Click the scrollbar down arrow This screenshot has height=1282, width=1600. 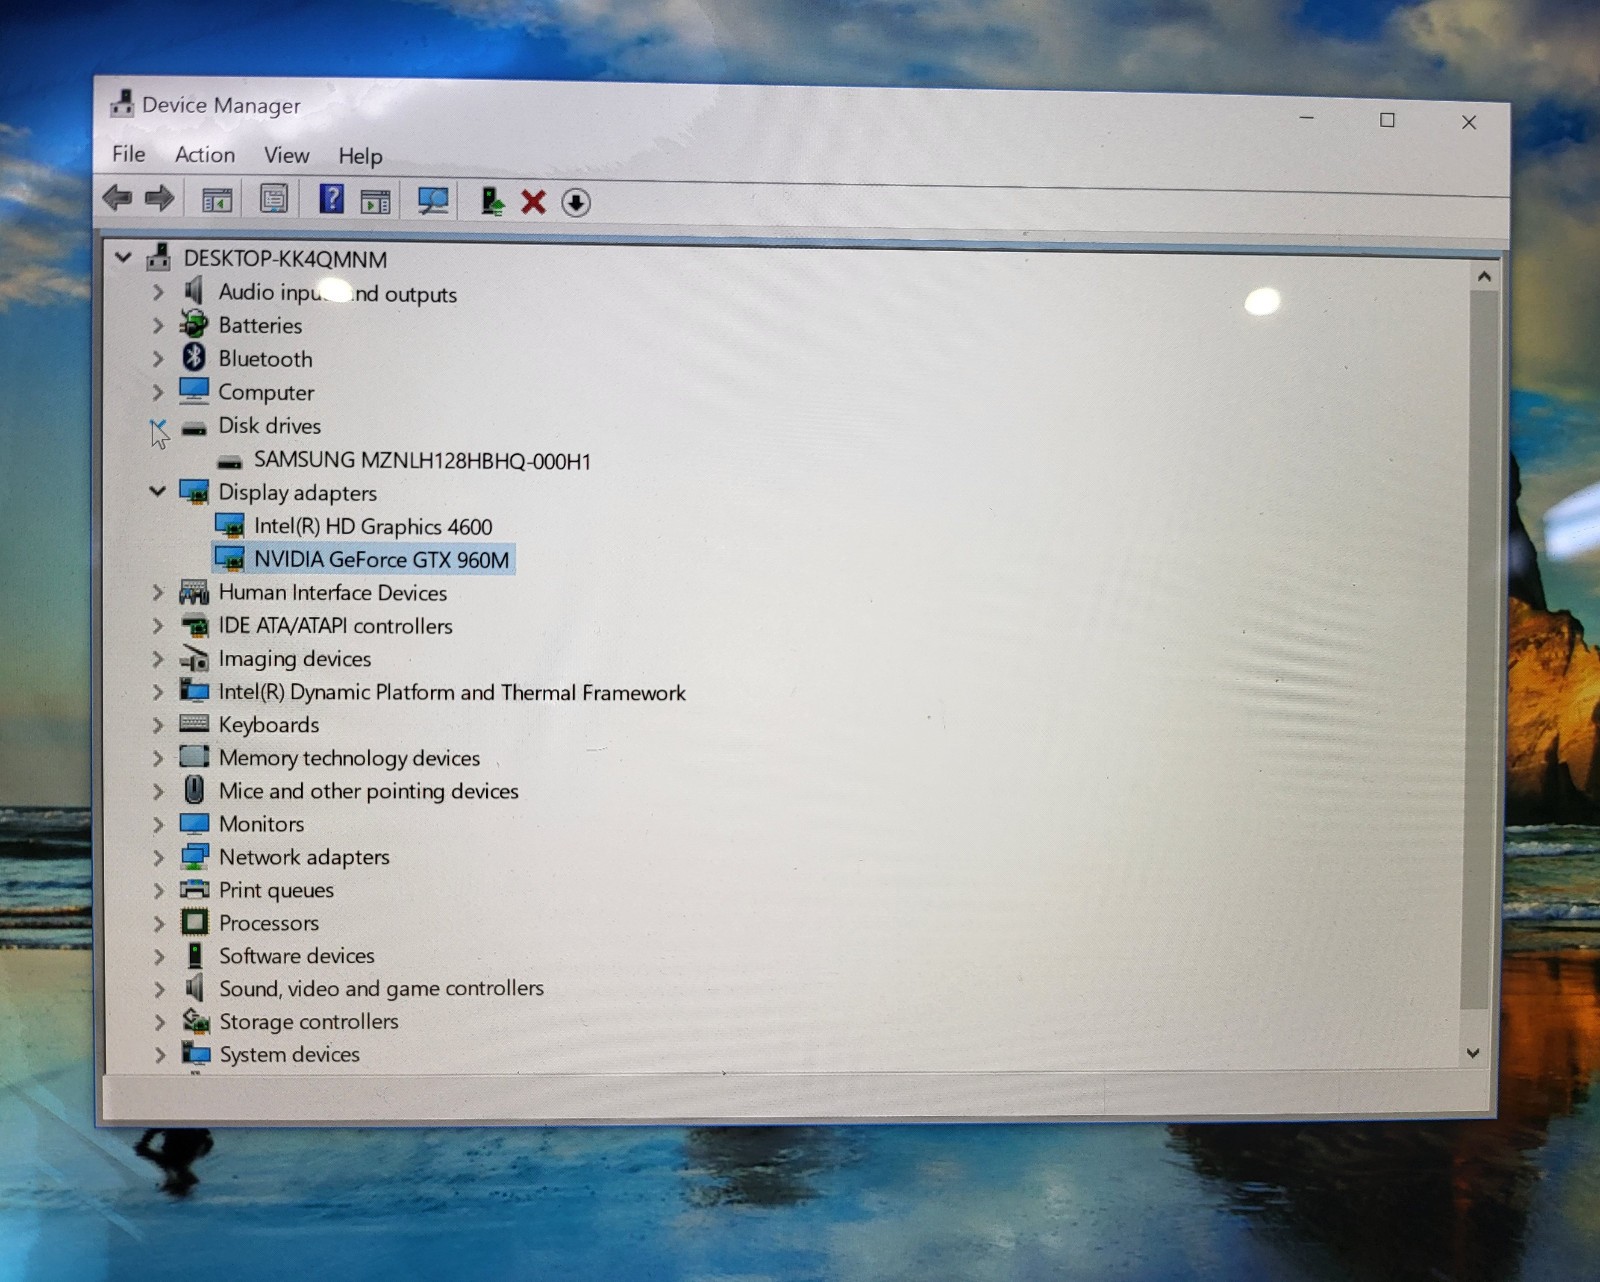[x=1473, y=1053]
